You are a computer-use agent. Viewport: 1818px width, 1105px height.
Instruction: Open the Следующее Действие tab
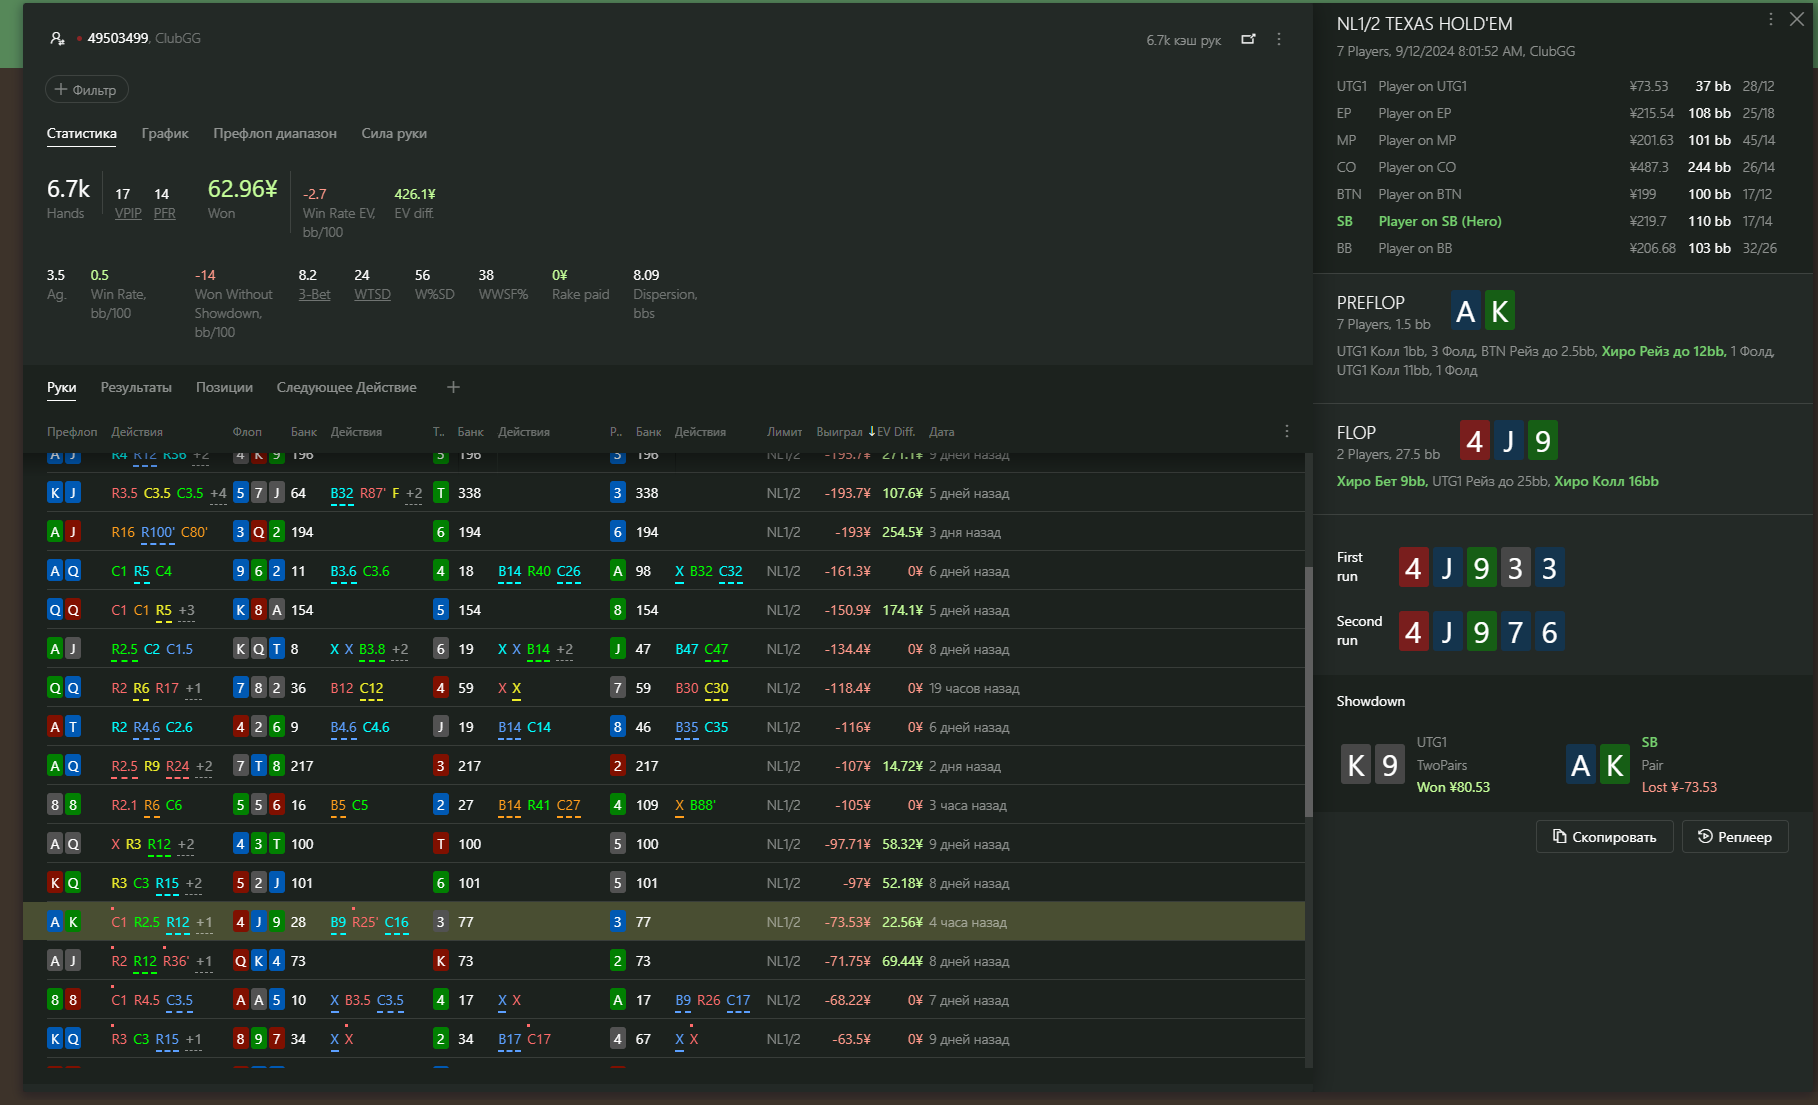click(x=347, y=387)
